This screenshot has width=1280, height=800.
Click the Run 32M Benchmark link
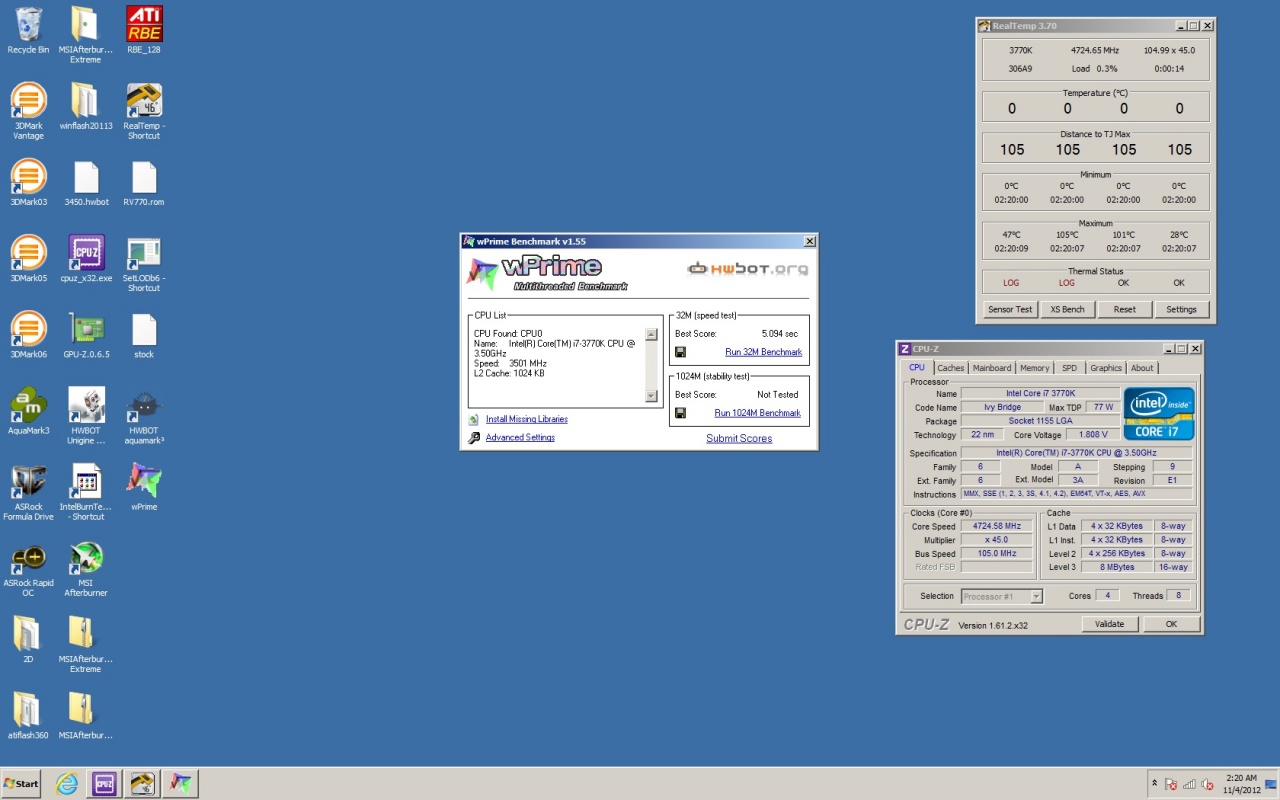[x=763, y=352]
